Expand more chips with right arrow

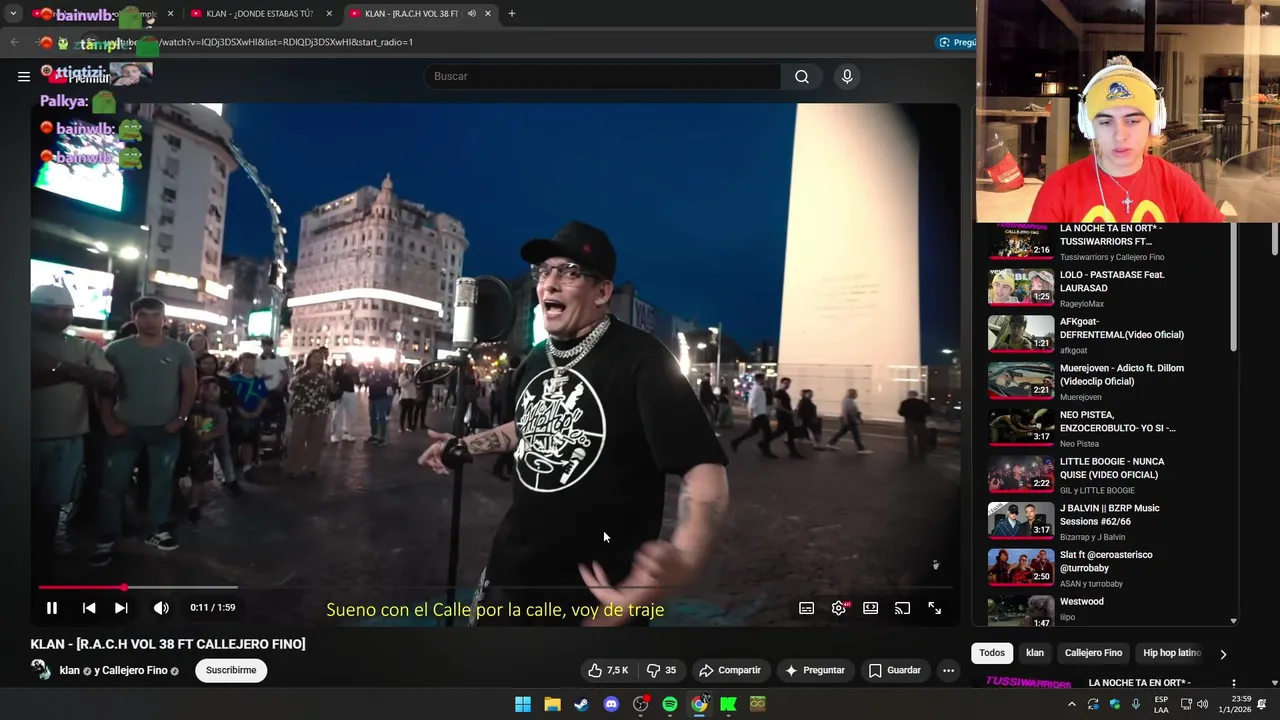pyautogui.click(x=1222, y=654)
